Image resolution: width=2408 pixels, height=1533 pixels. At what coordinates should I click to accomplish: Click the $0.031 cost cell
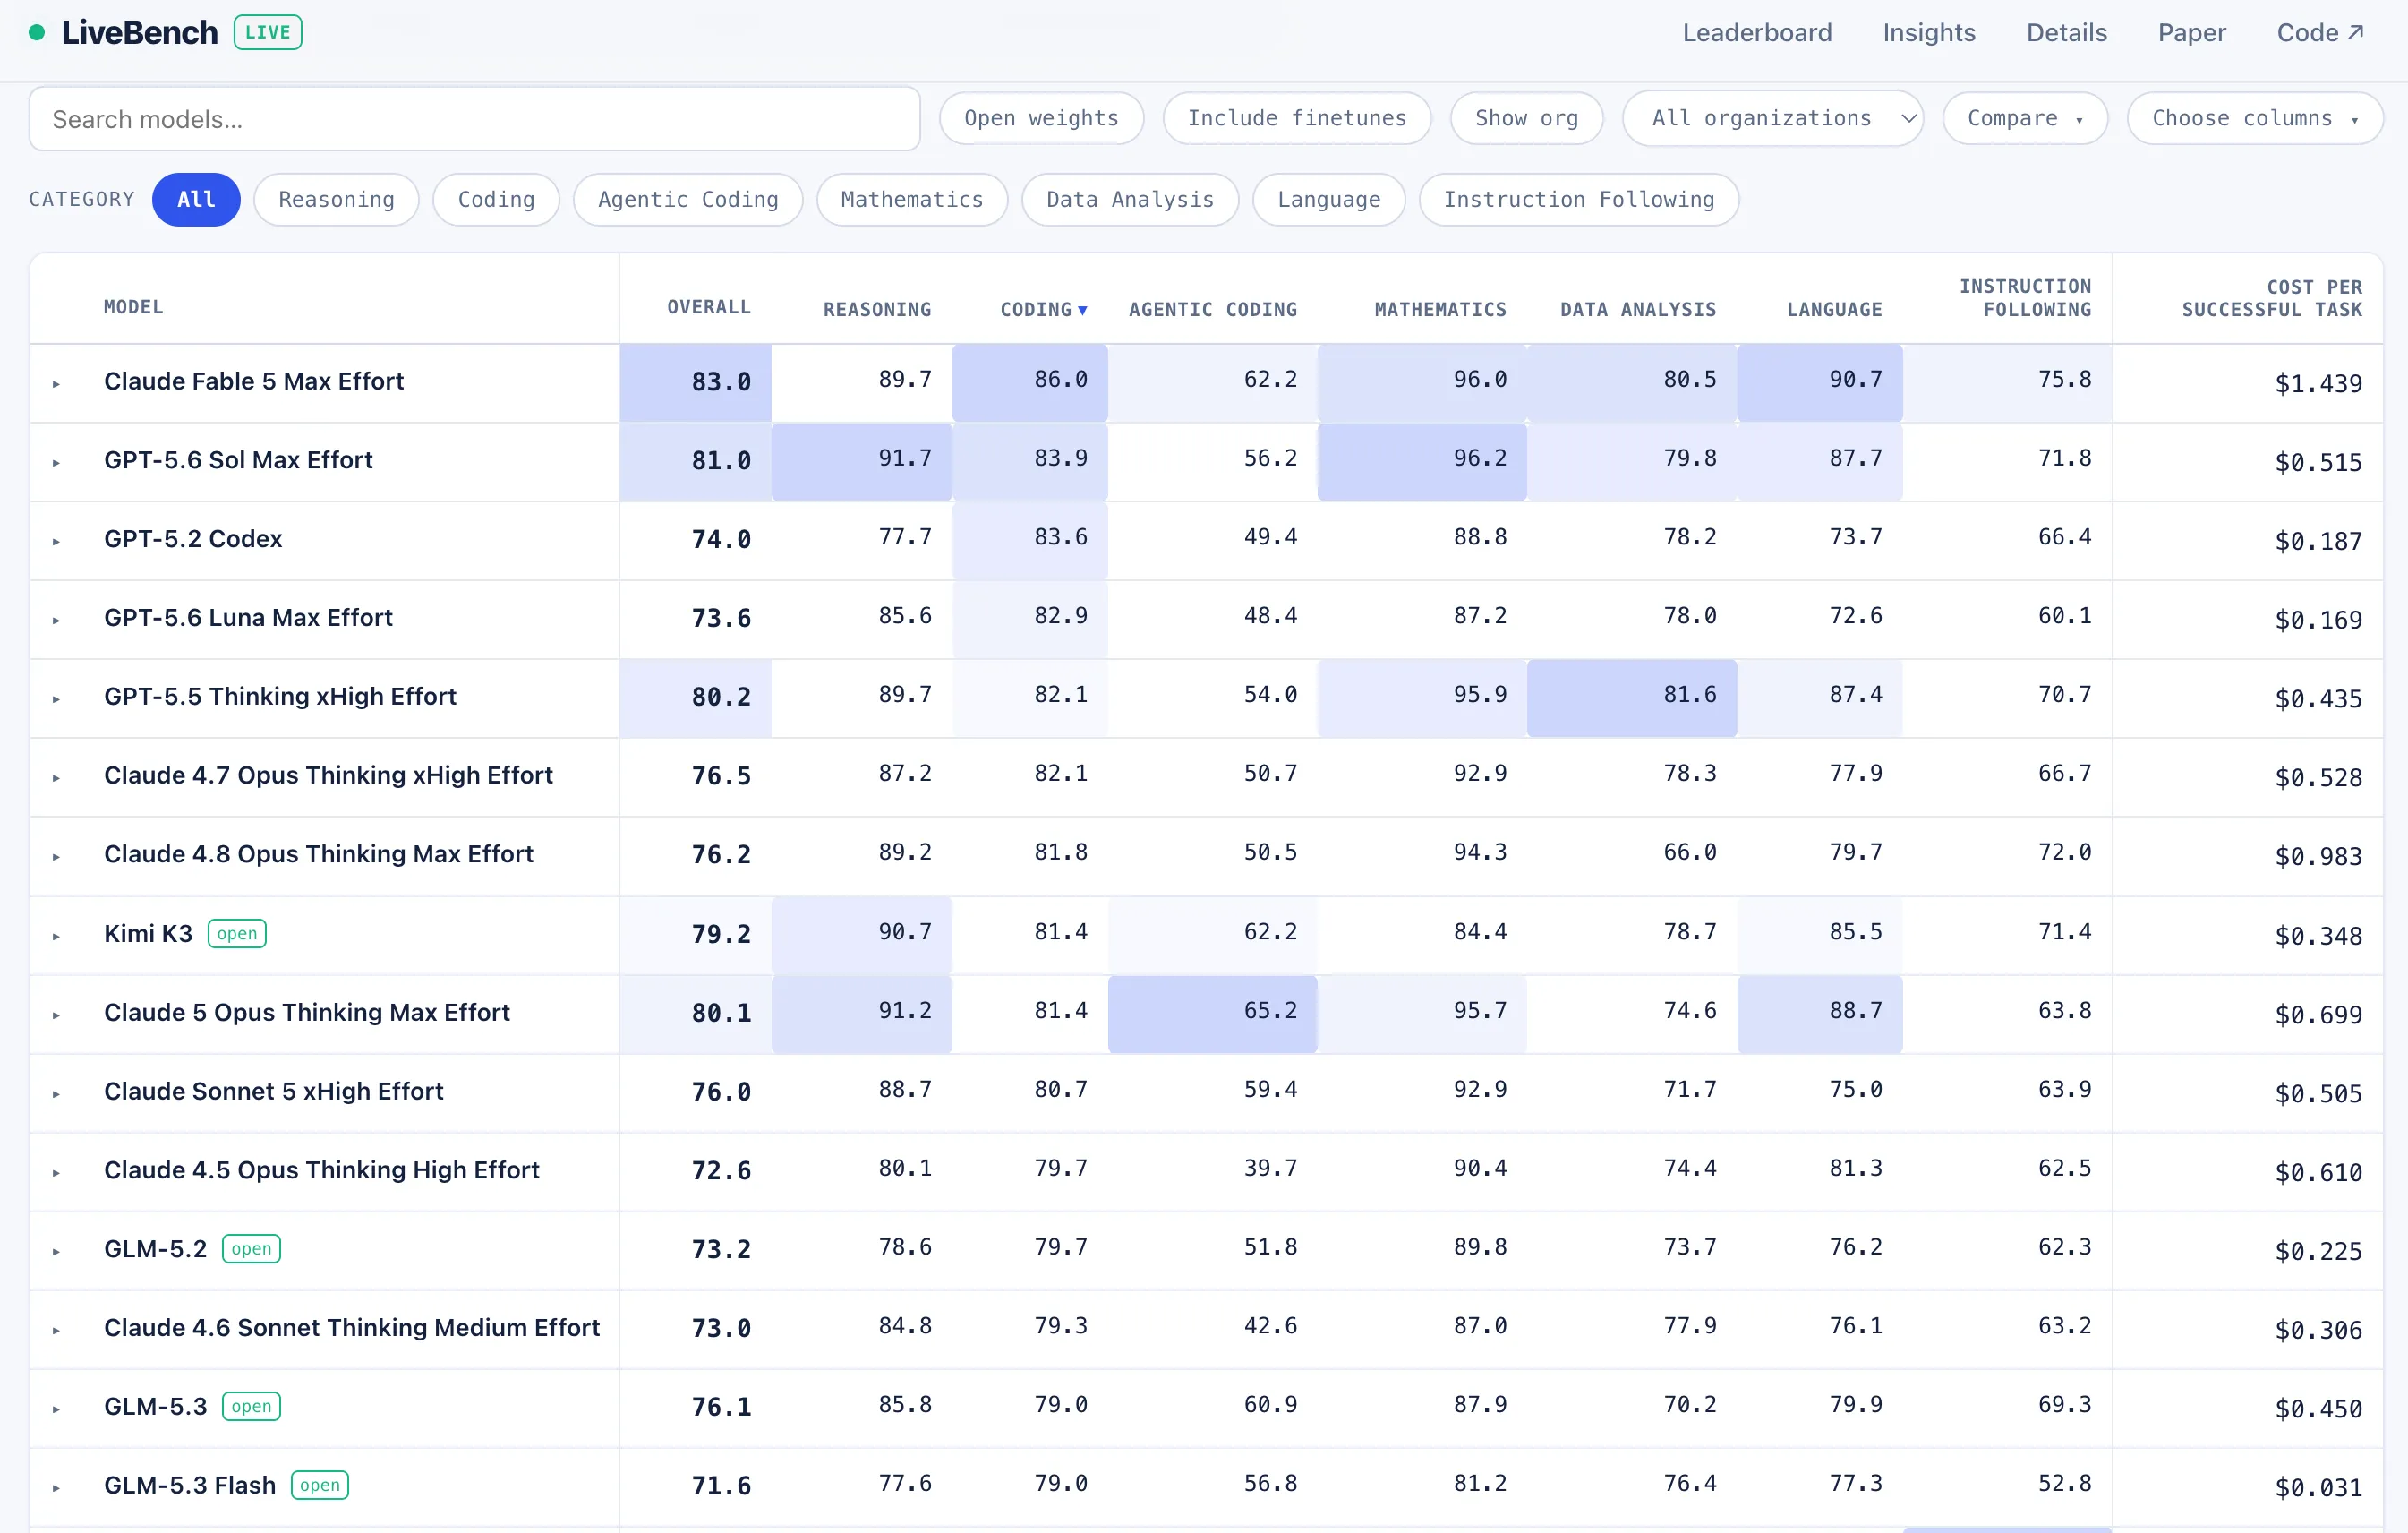tap(2318, 1488)
